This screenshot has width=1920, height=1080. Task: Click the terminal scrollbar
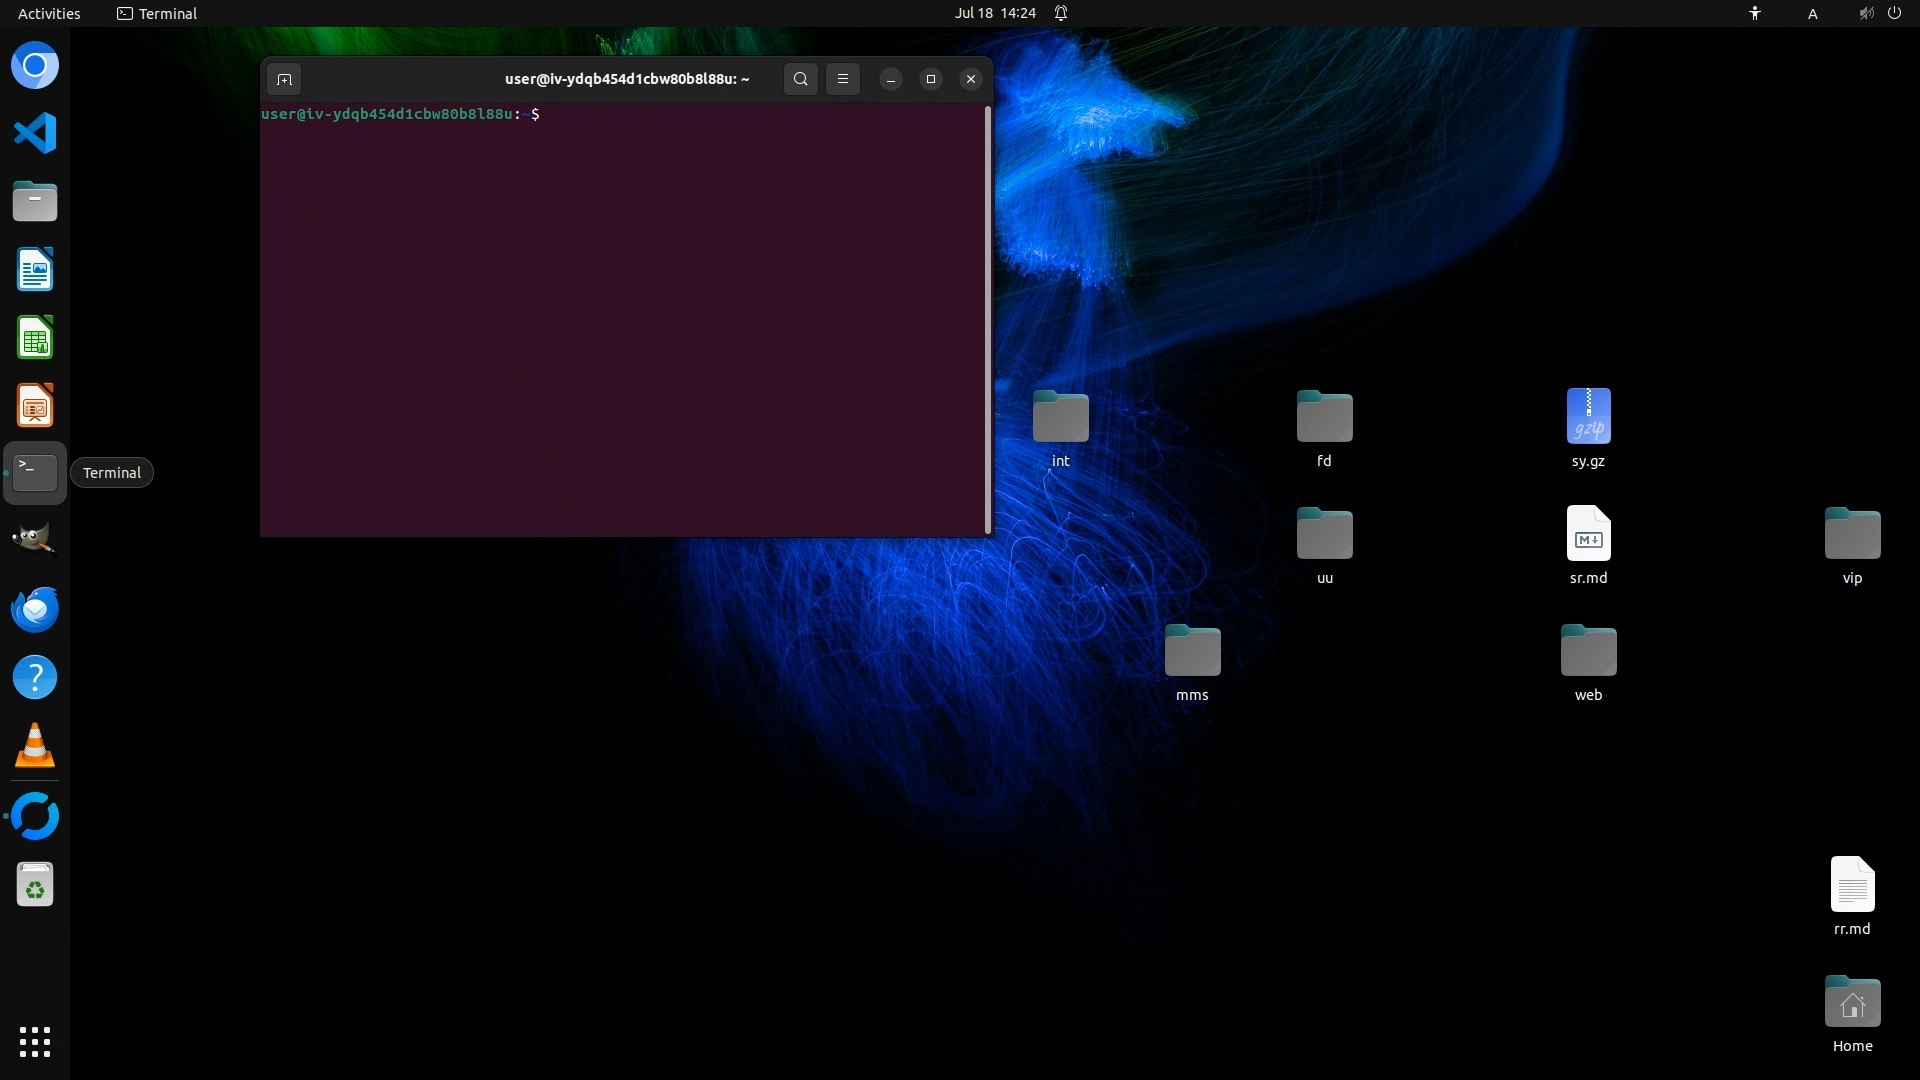click(988, 320)
